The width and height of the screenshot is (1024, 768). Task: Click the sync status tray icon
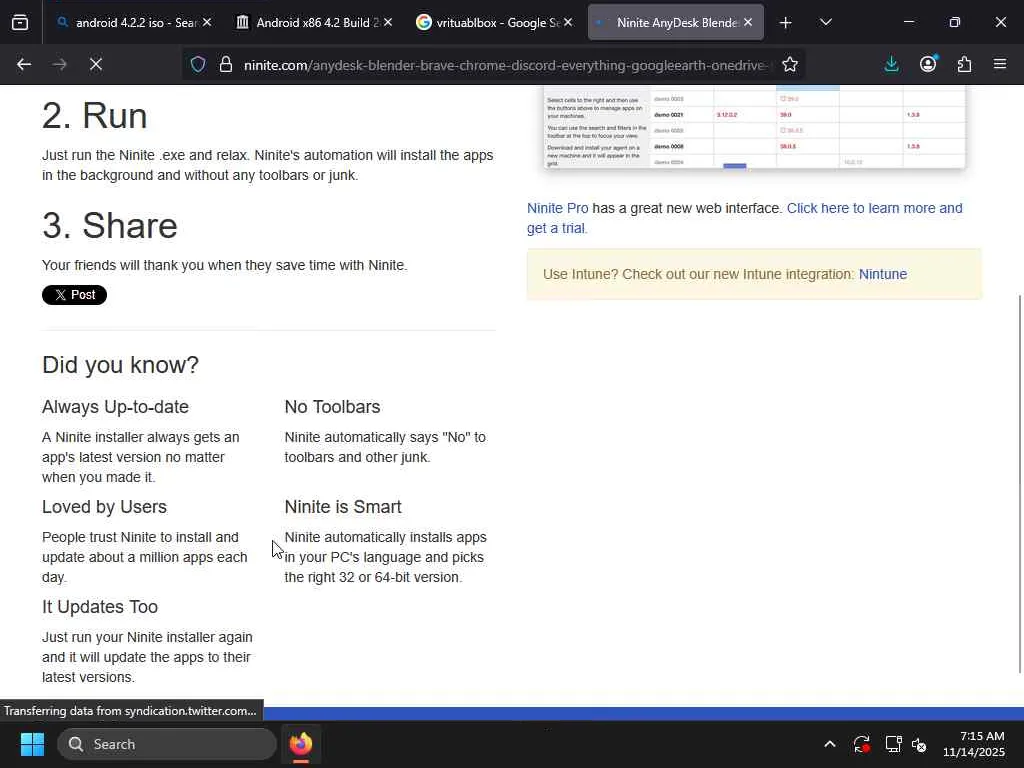click(x=861, y=744)
